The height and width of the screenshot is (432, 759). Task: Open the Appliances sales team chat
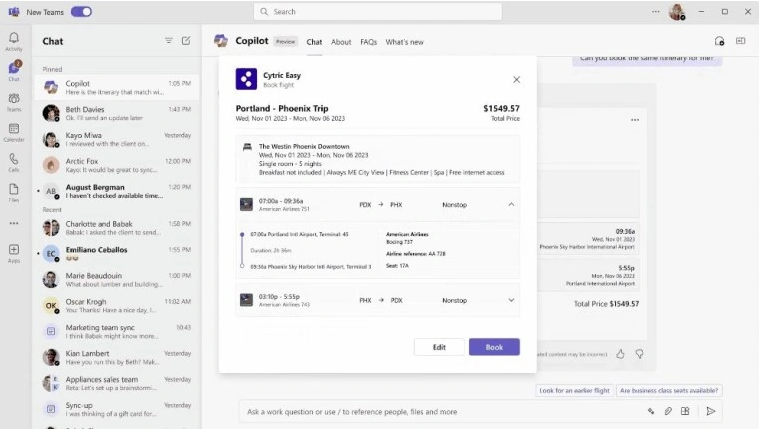point(117,383)
